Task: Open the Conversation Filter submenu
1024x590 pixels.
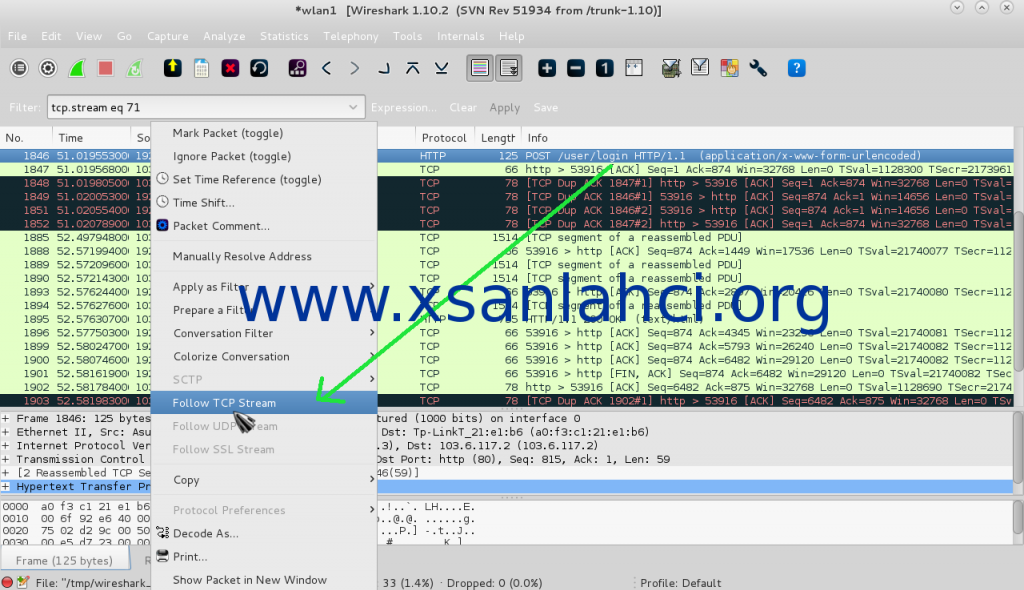Action: coord(264,333)
